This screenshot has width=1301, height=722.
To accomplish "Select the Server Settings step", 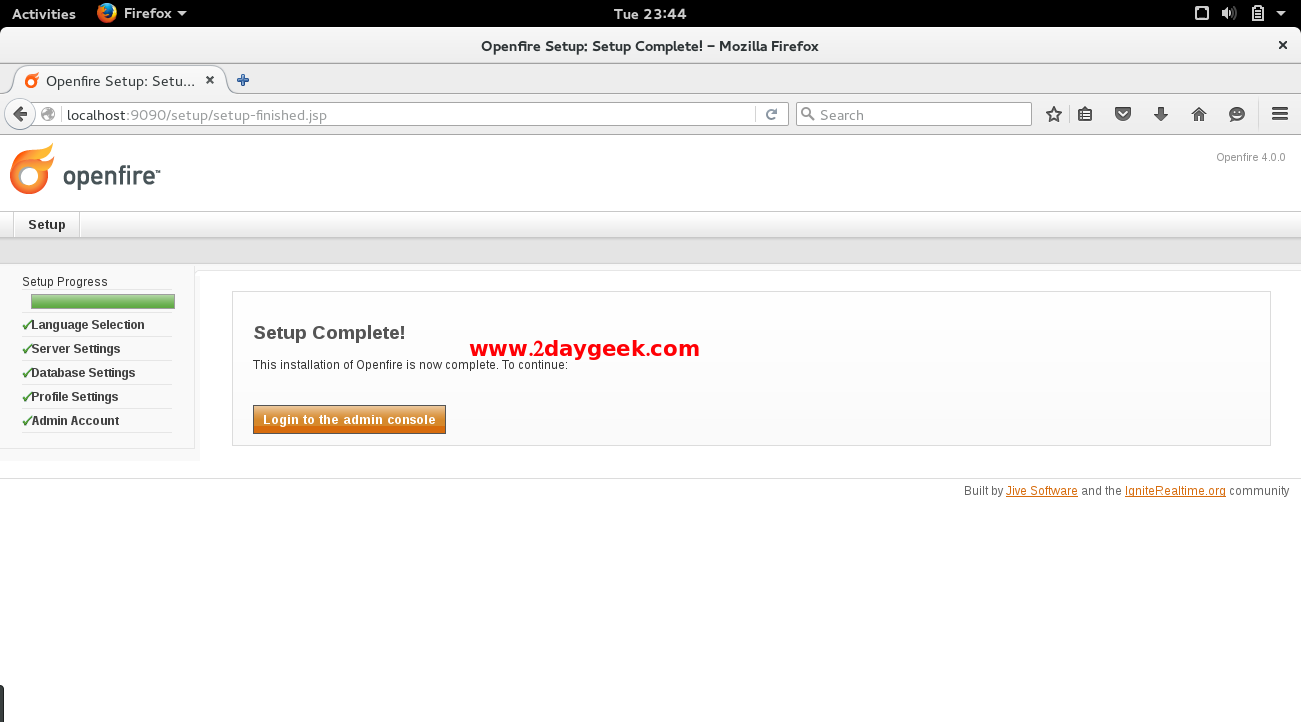I will click(x=75, y=349).
